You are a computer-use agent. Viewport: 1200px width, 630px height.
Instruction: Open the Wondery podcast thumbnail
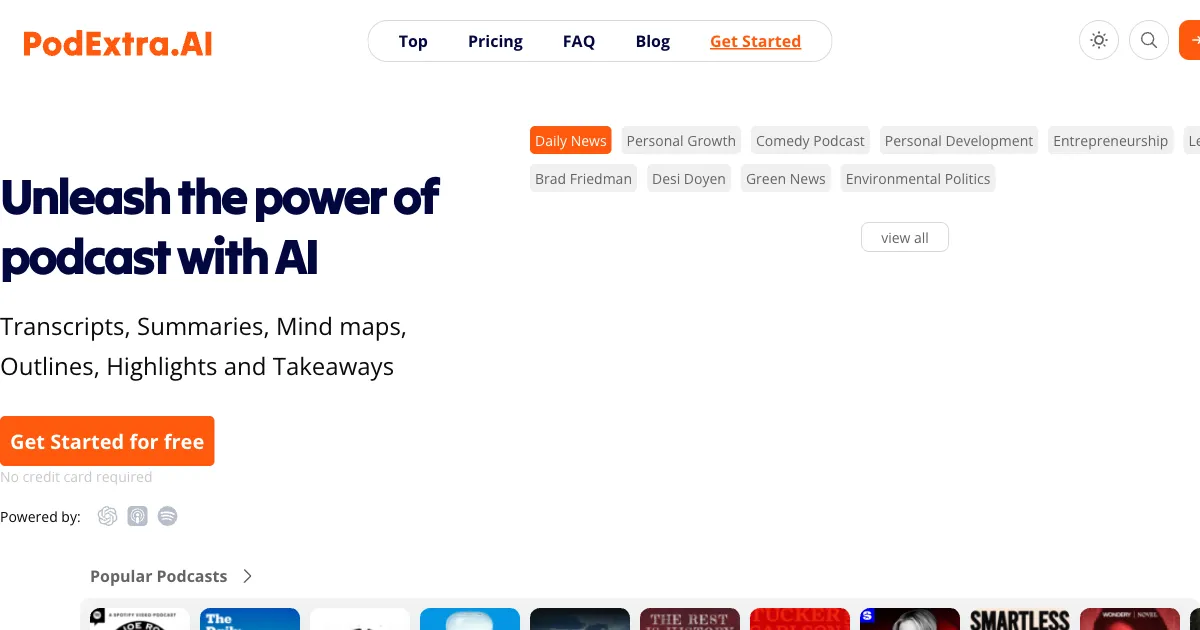point(1130,619)
